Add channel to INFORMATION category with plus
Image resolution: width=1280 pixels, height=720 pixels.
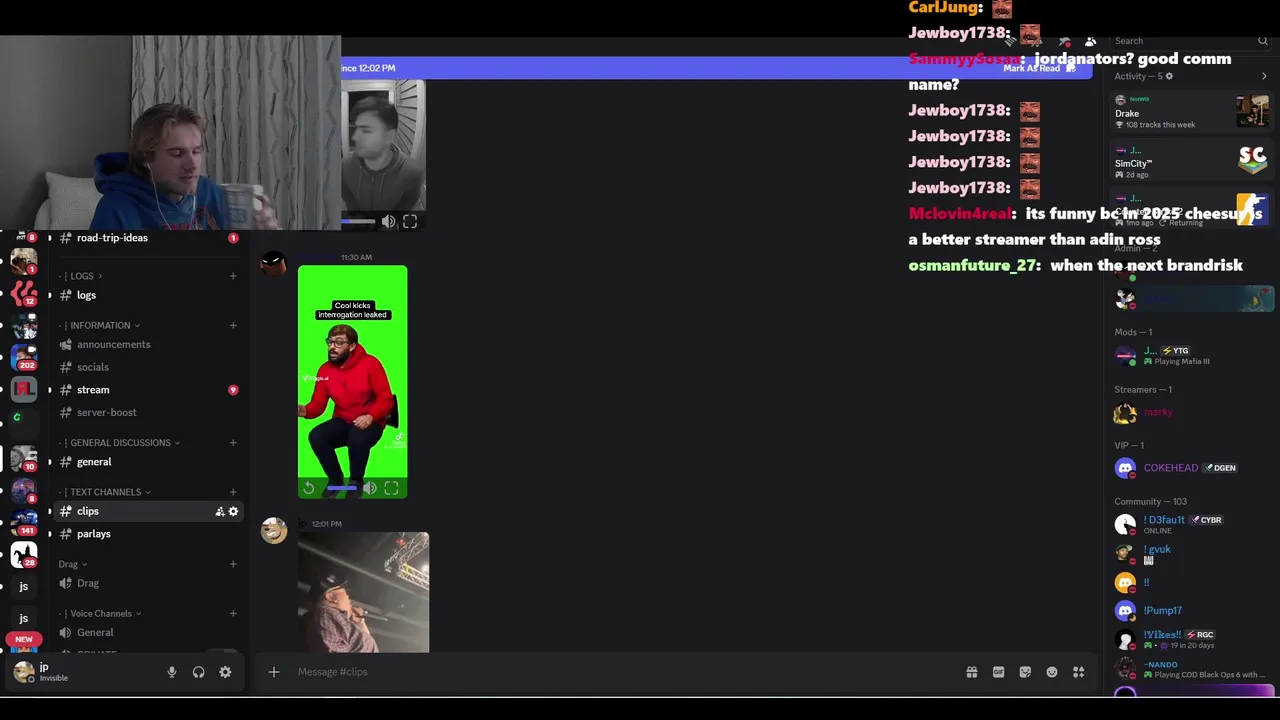(x=233, y=325)
